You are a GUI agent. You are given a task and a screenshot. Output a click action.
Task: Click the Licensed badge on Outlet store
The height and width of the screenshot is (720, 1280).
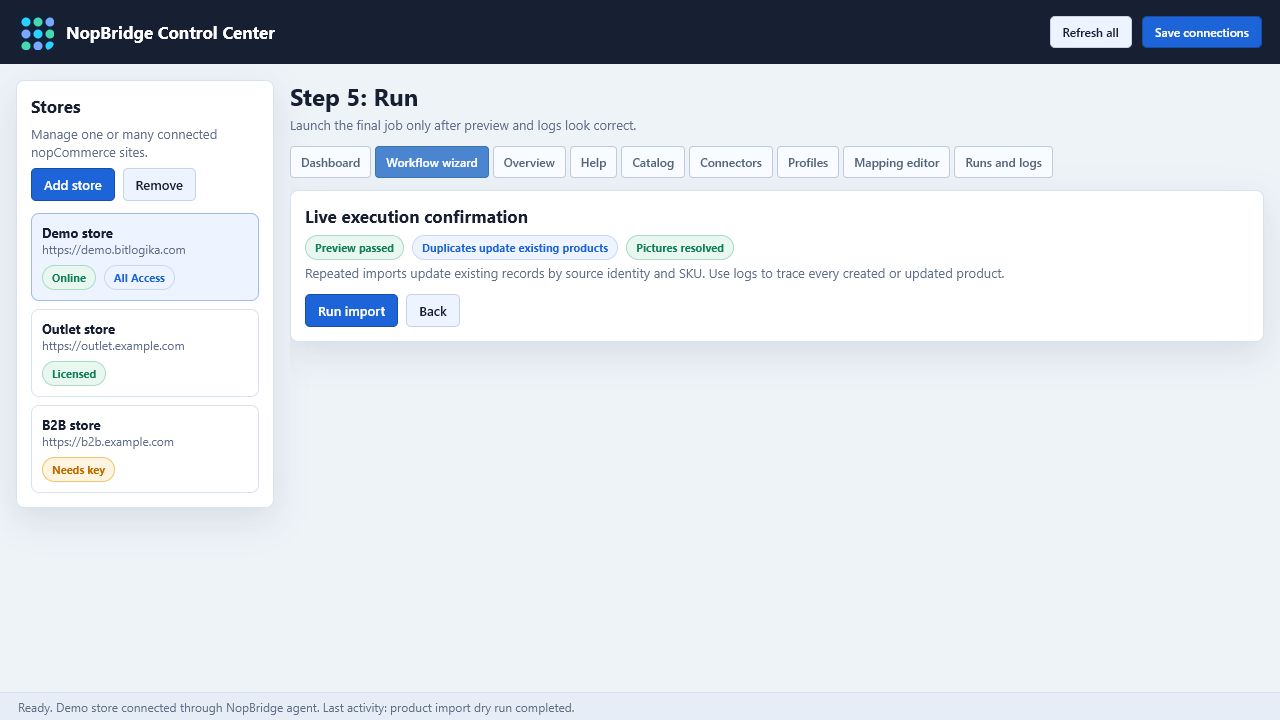click(x=74, y=374)
